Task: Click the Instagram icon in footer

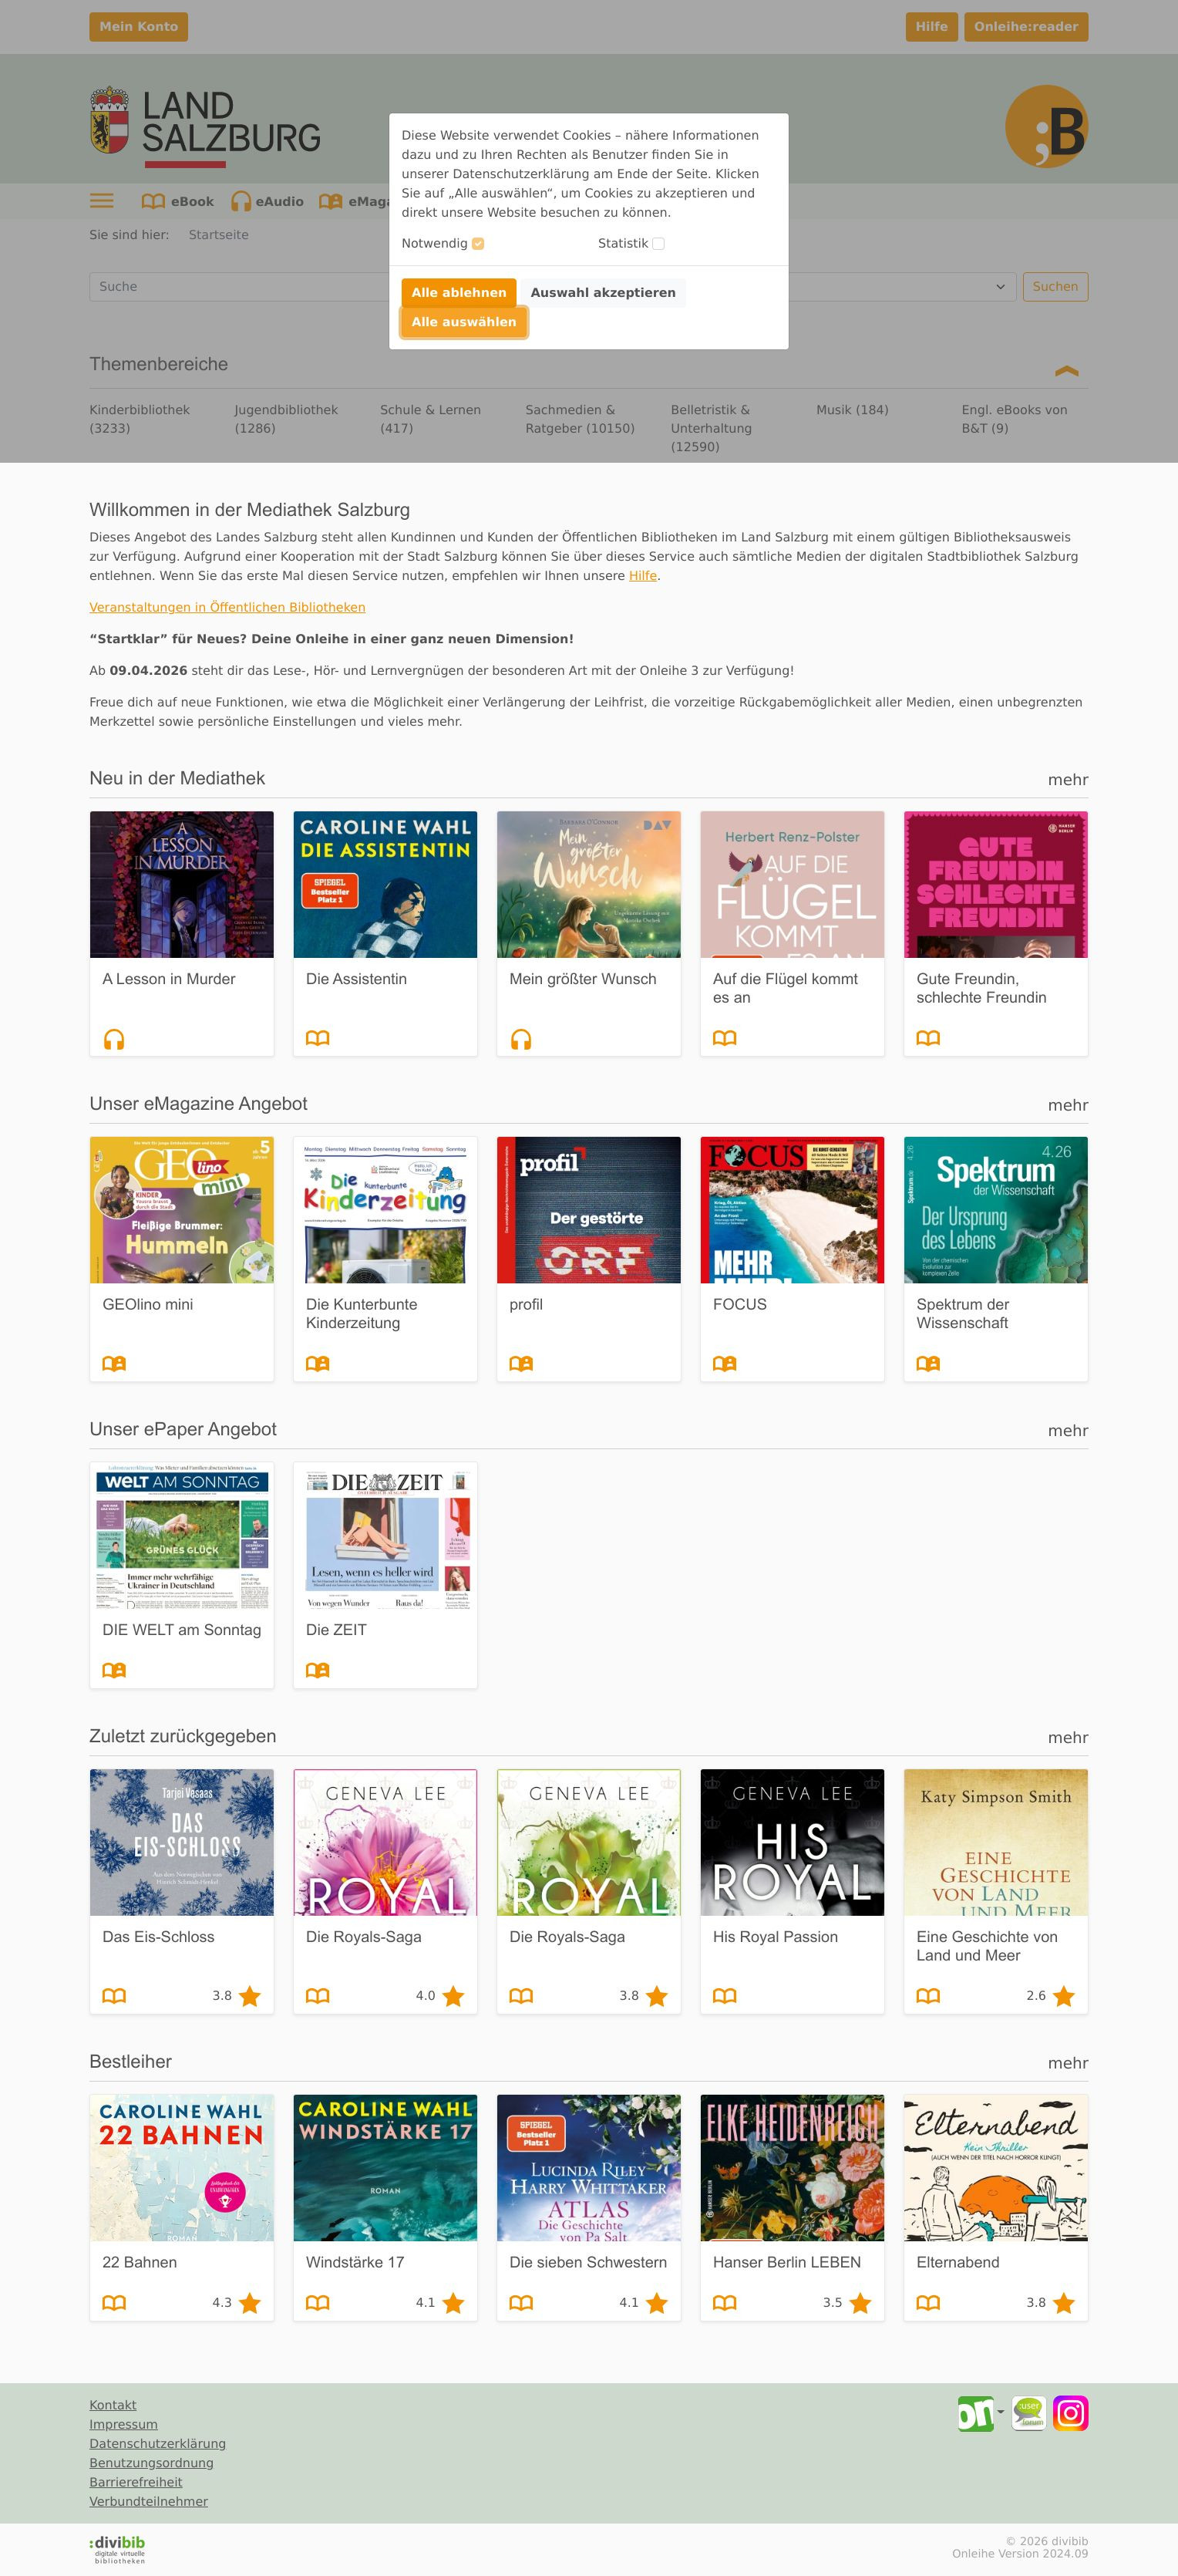Action: [1070, 2413]
